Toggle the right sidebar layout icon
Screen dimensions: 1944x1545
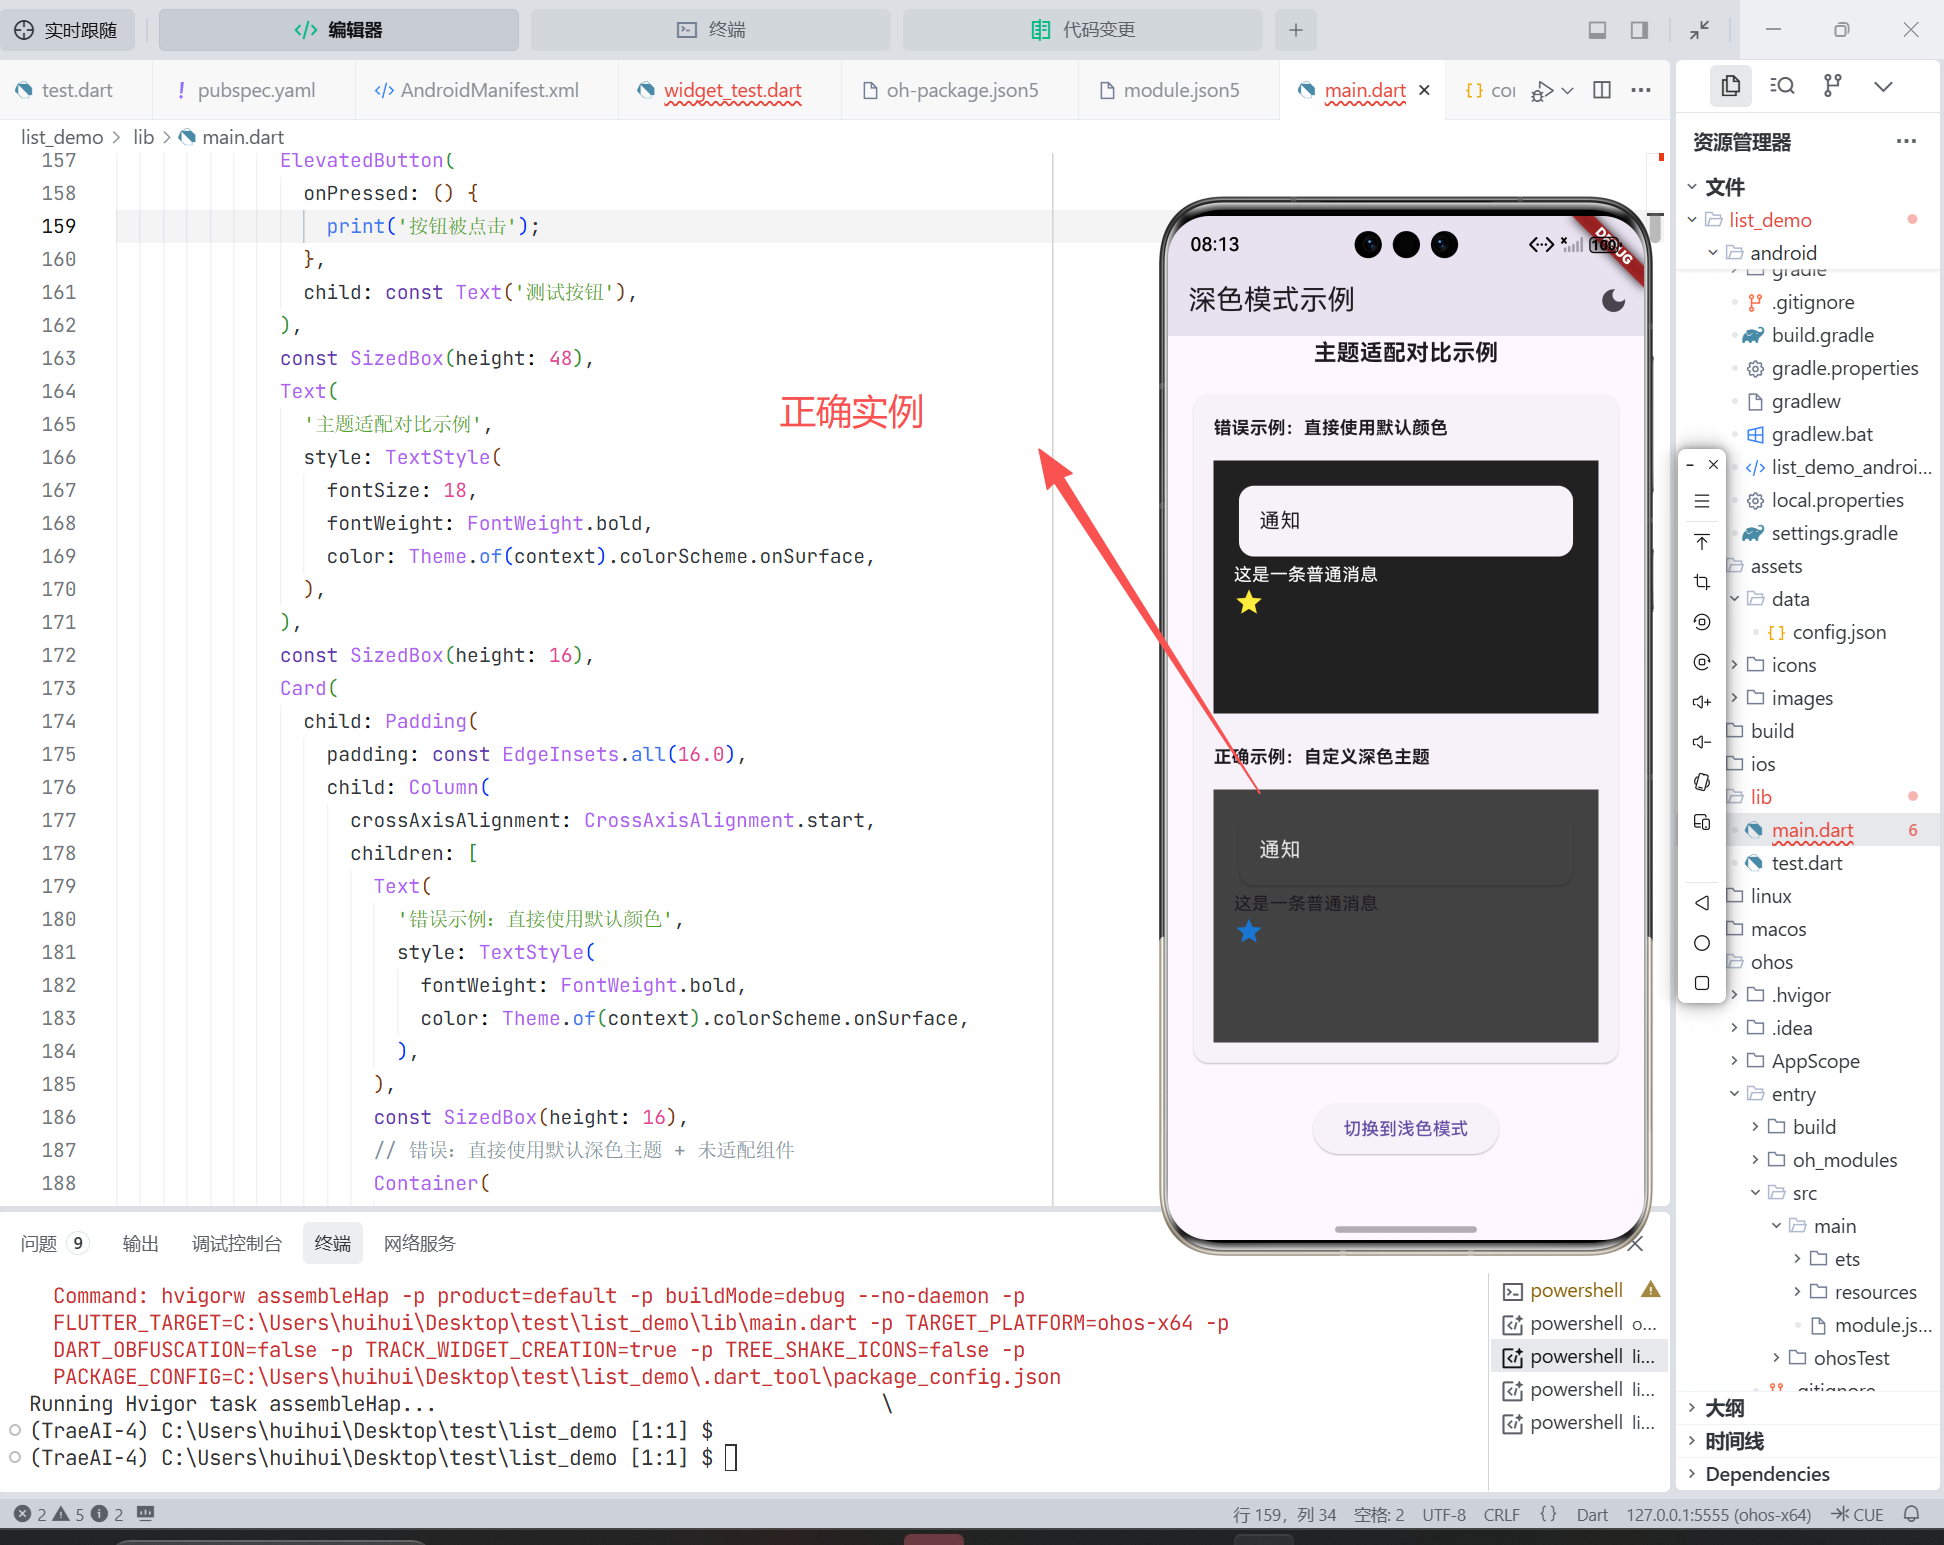coord(1639,30)
